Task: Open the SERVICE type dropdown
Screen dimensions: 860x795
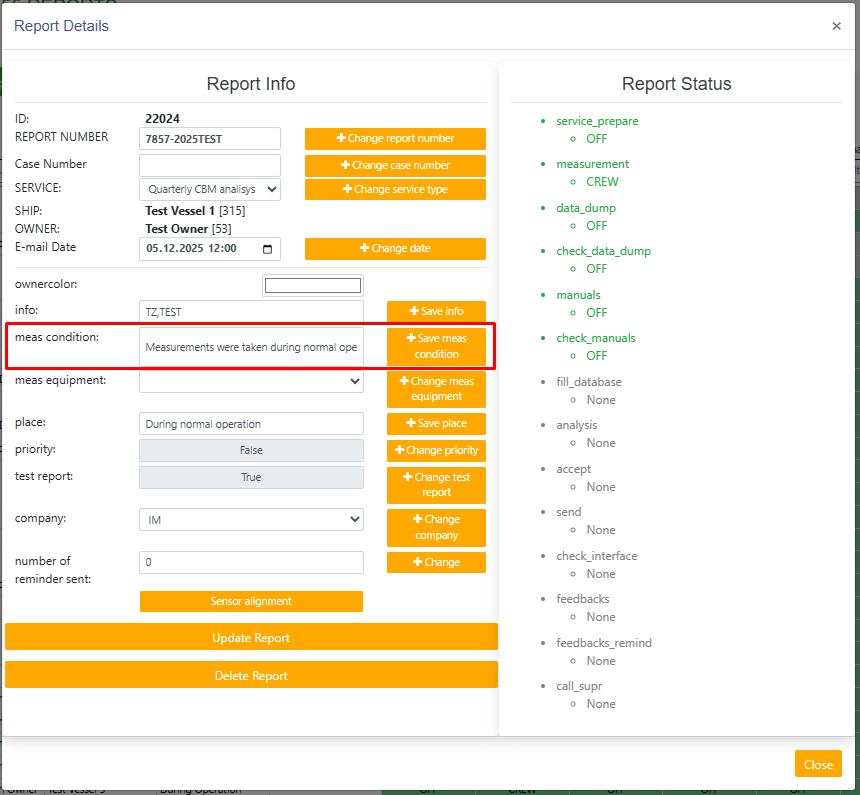Action: click(x=210, y=189)
